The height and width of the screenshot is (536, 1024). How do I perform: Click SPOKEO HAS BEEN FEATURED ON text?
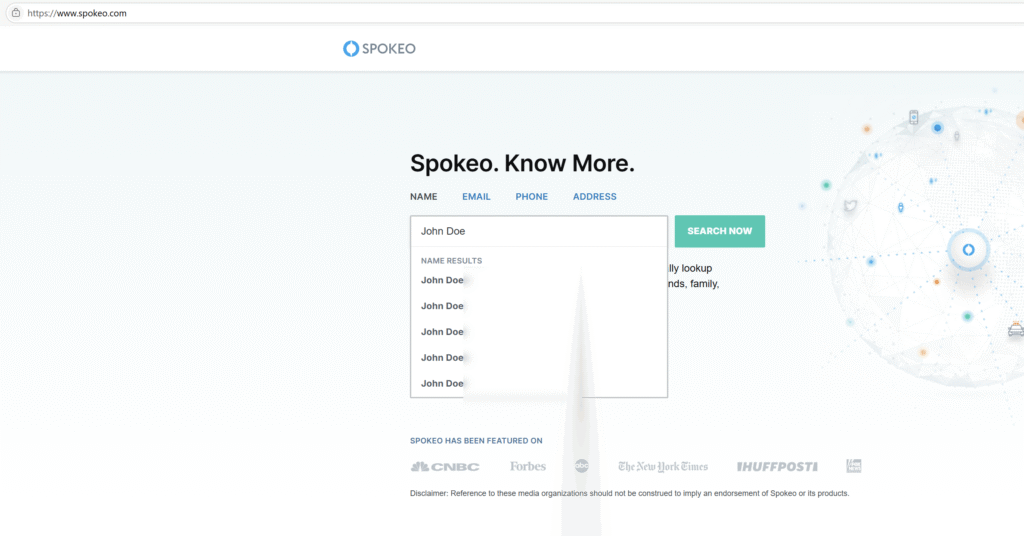click(x=476, y=441)
